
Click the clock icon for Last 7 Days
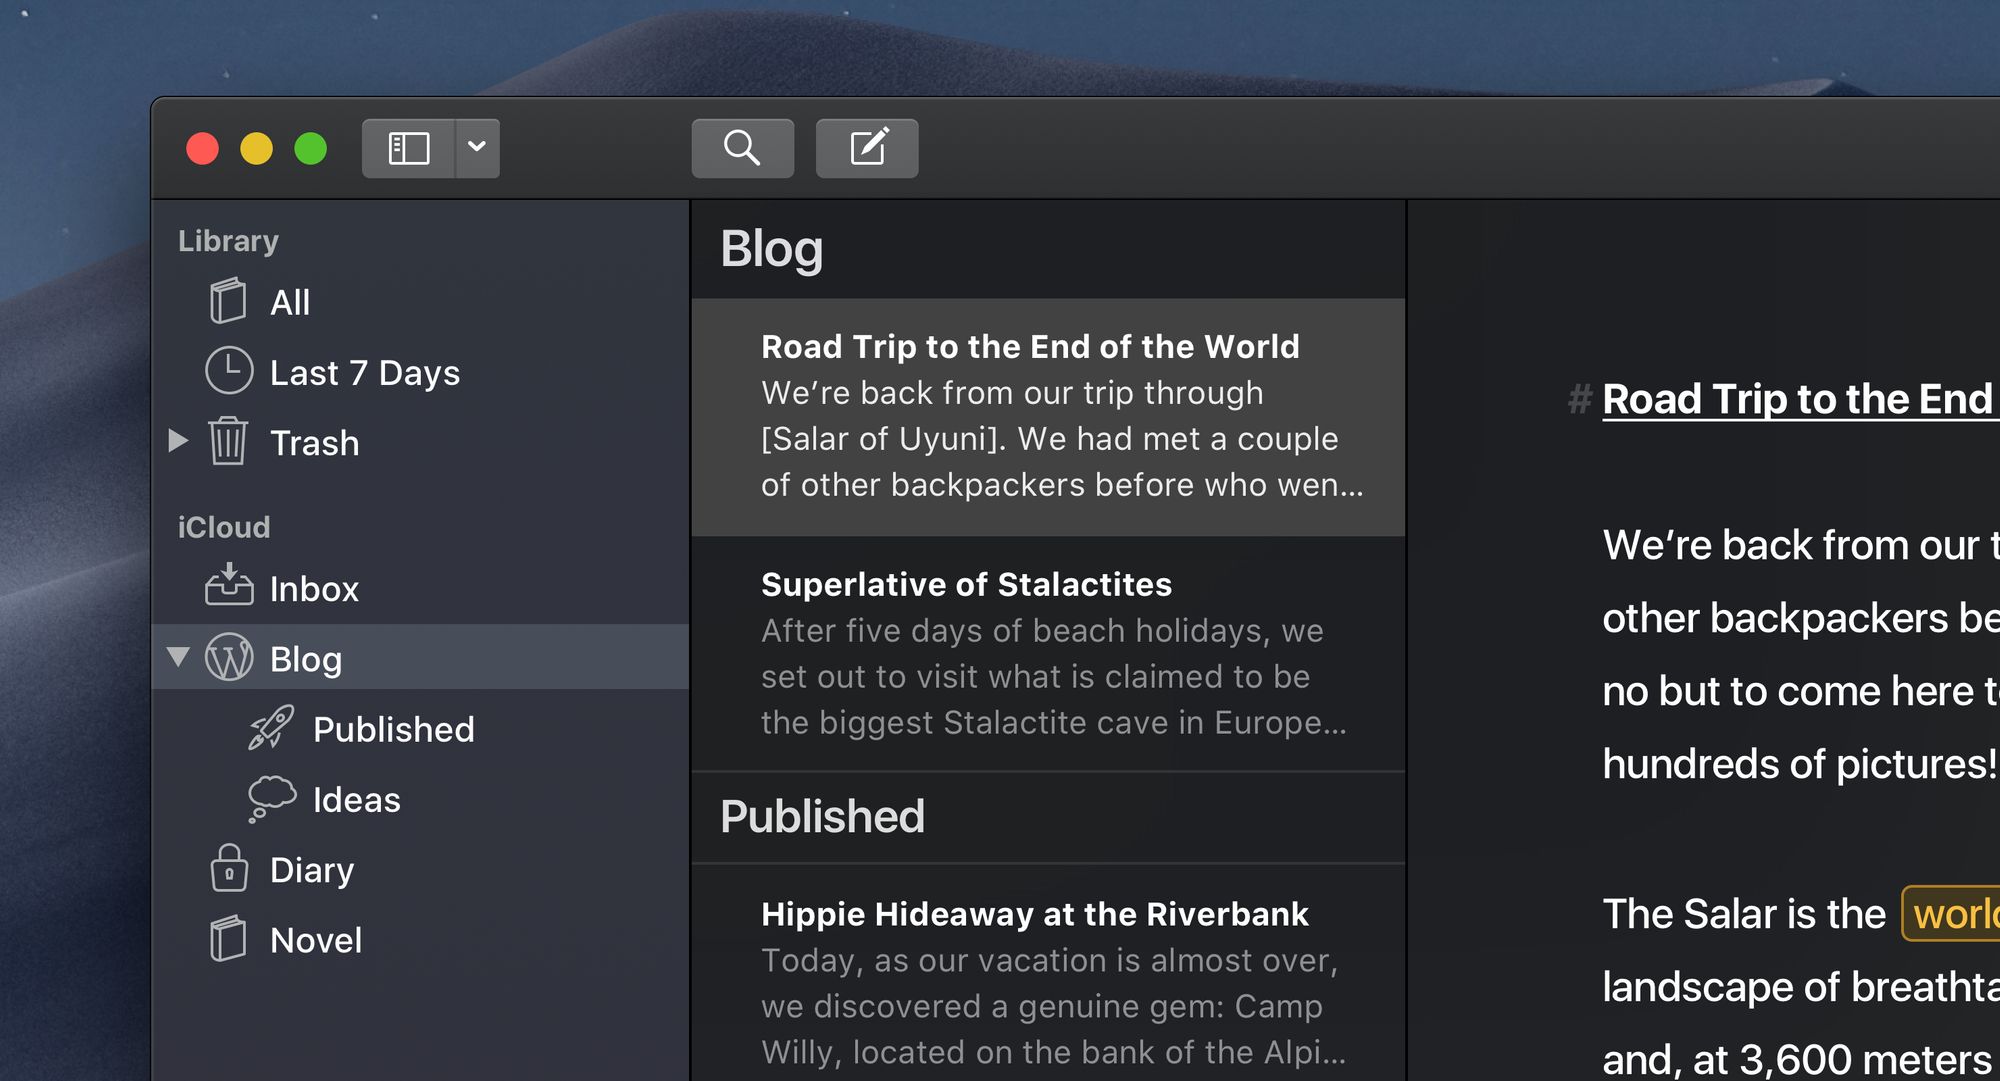pyautogui.click(x=231, y=371)
